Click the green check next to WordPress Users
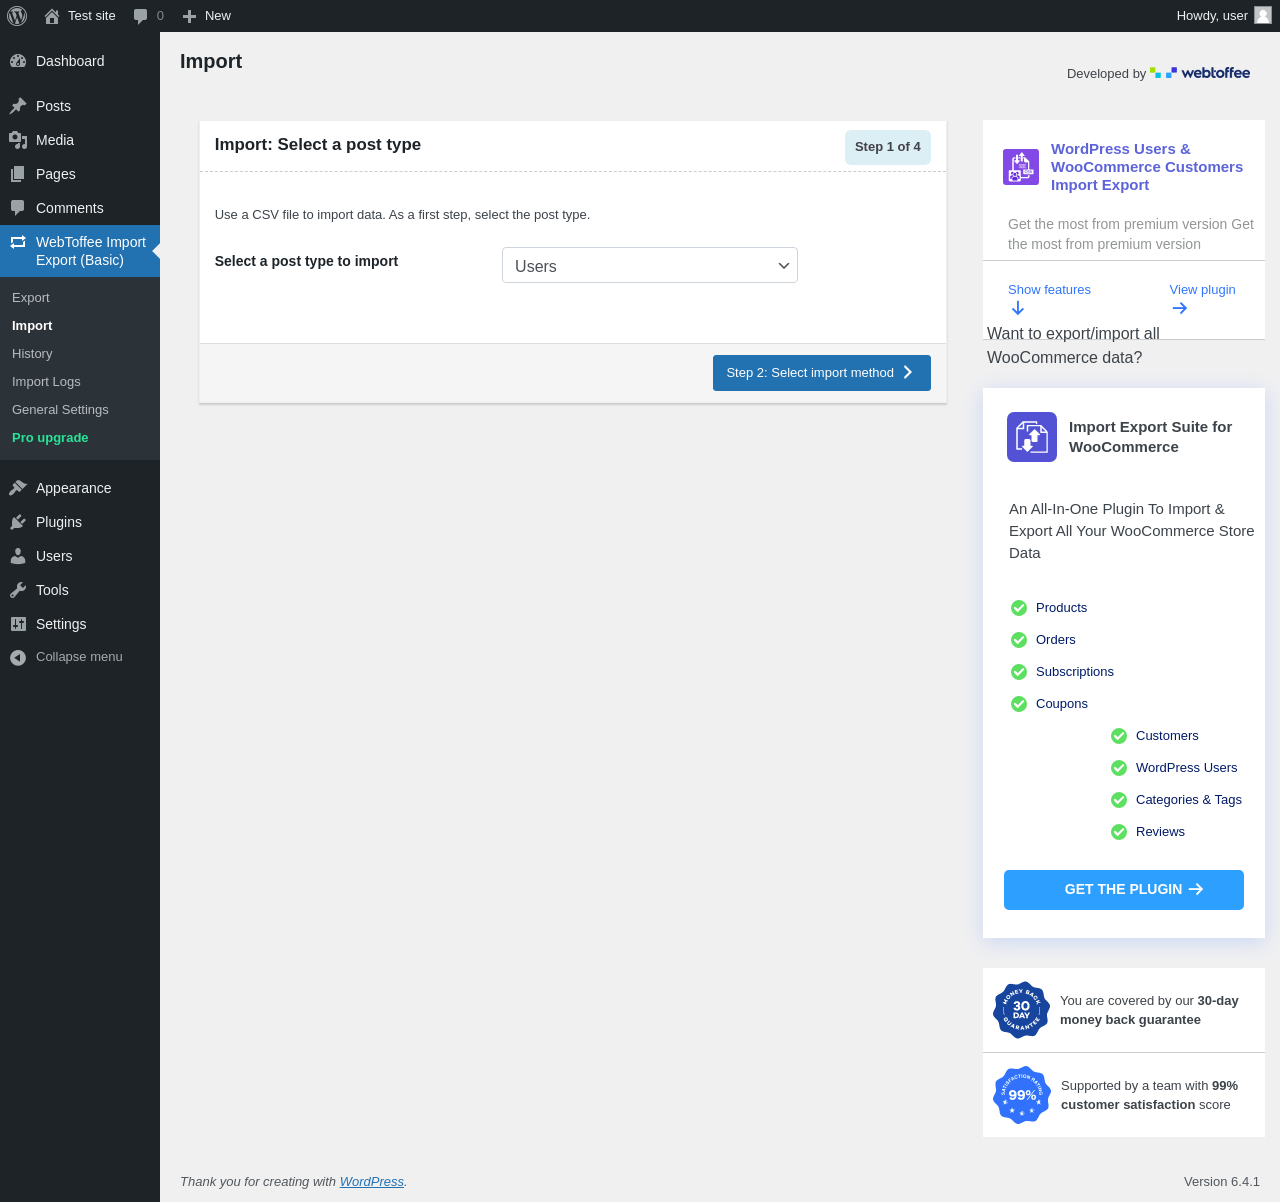Image resolution: width=1280 pixels, height=1202 pixels. (1119, 768)
